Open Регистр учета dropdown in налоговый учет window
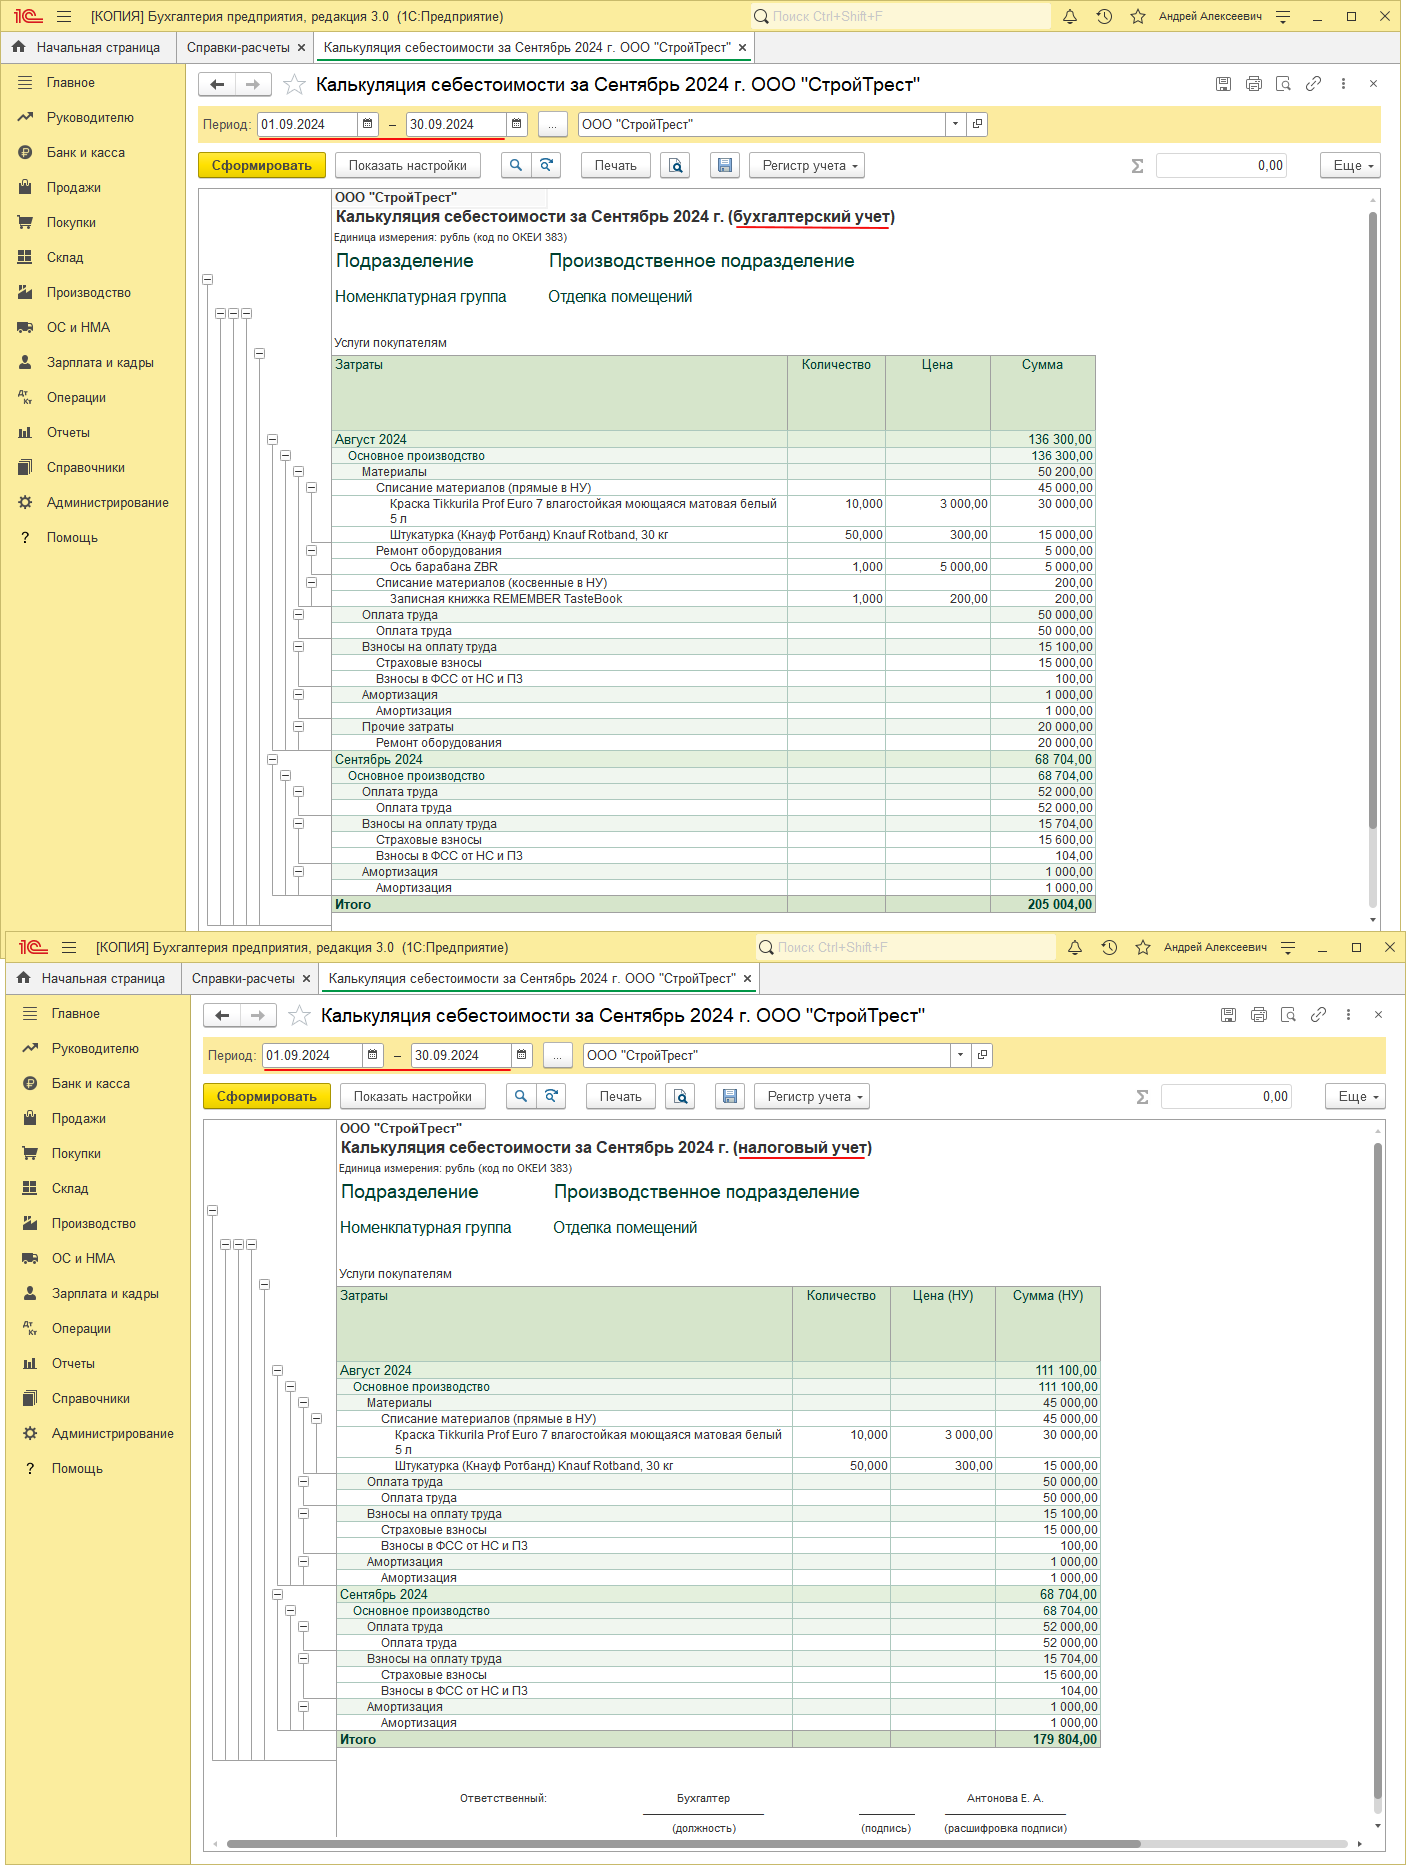 pyautogui.click(x=812, y=1096)
